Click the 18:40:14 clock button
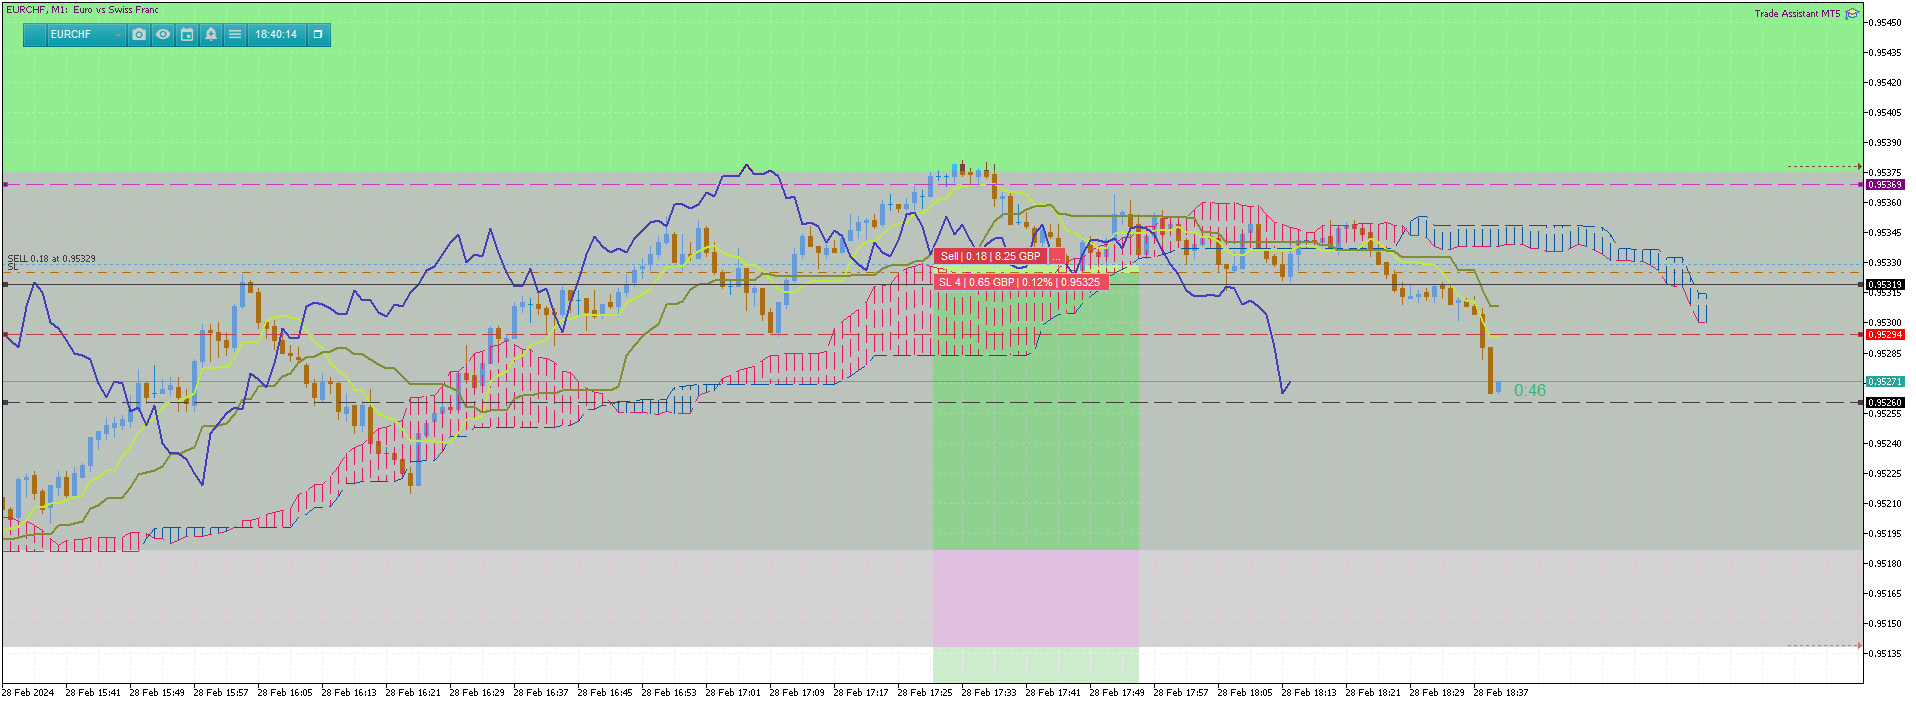 pos(276,34)
